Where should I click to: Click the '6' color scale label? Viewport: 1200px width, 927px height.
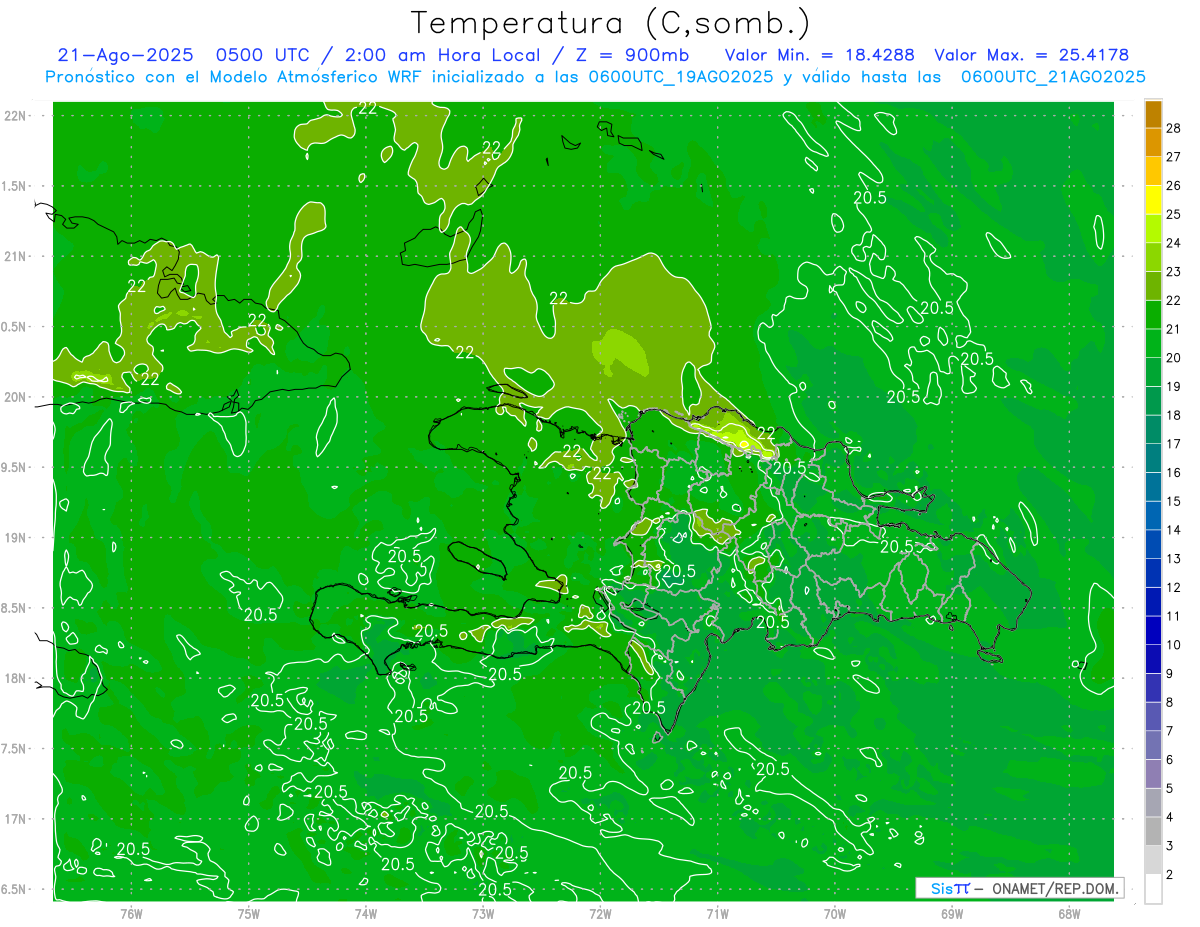click(x=1171, y=760)
